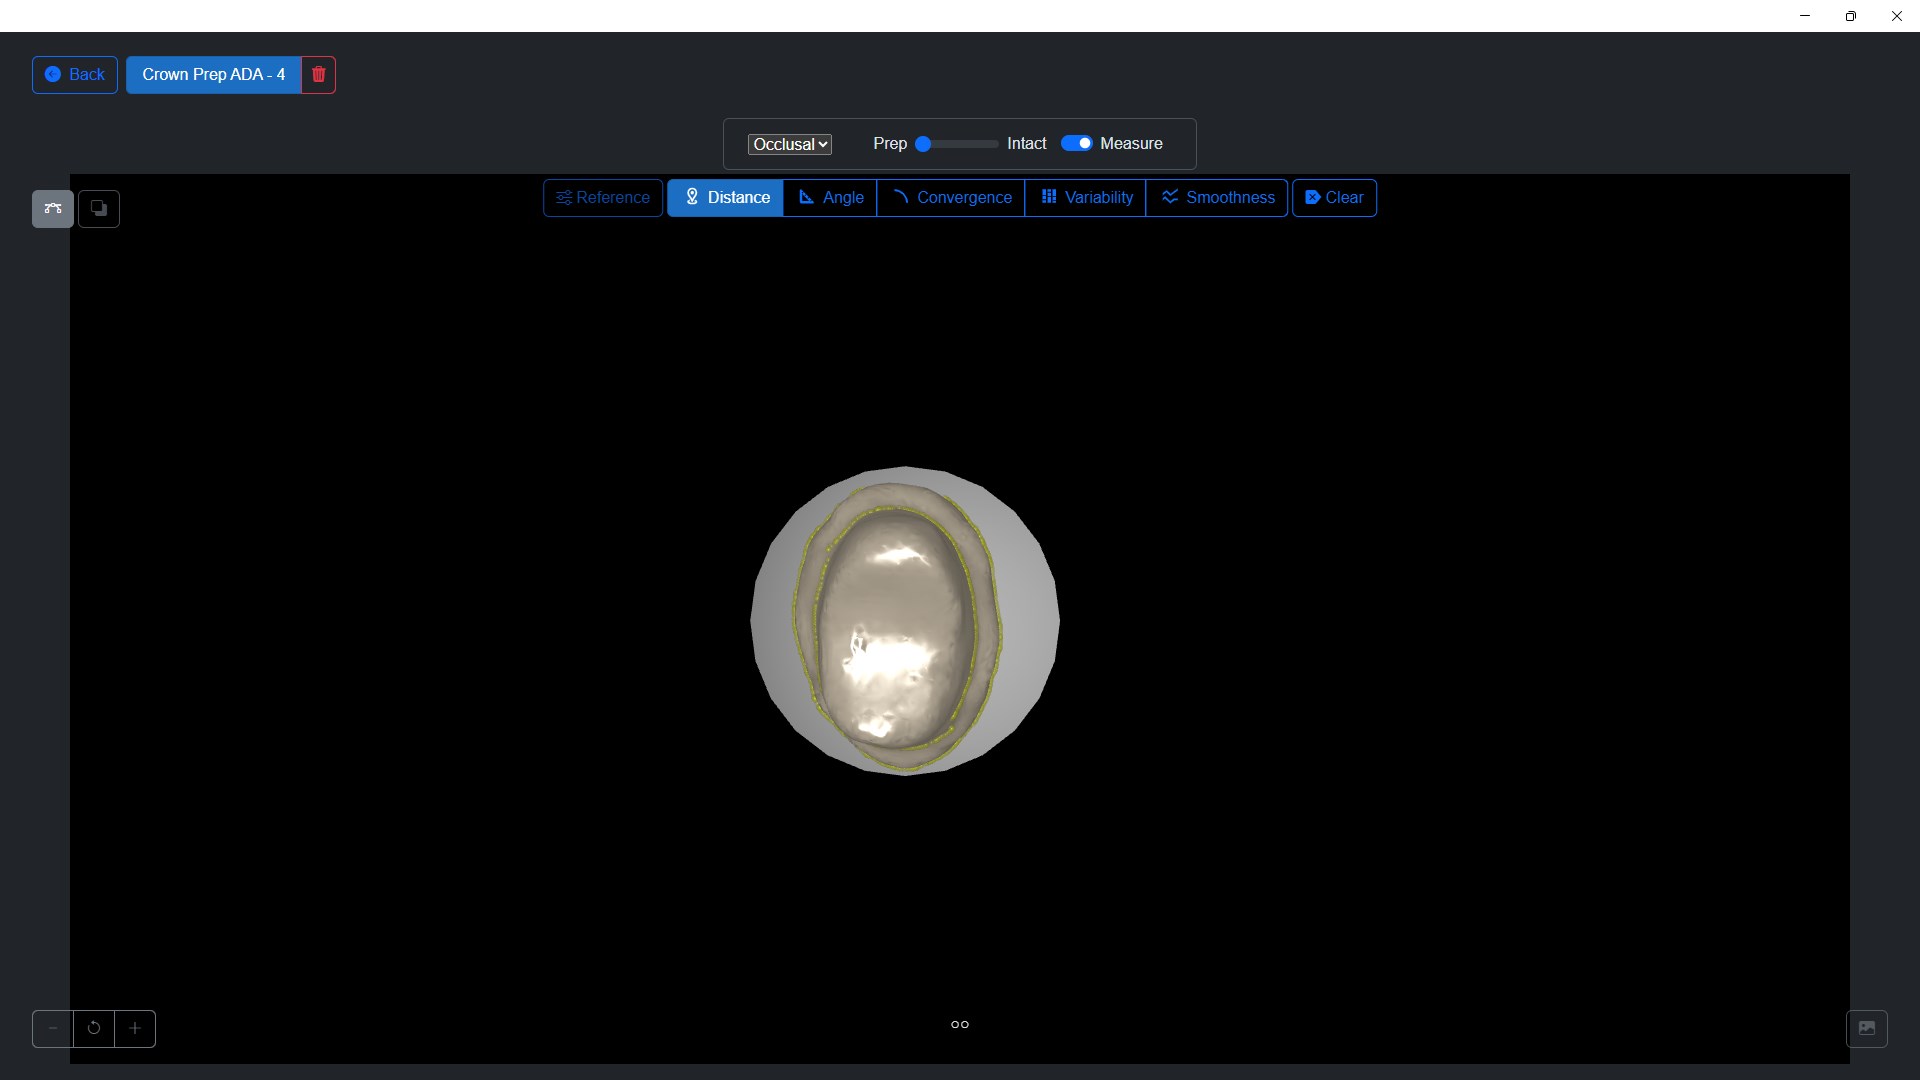The image size is (1920, 1080).
Task: Toggle the bezier curve margin icon
Action: click(53, 209)
